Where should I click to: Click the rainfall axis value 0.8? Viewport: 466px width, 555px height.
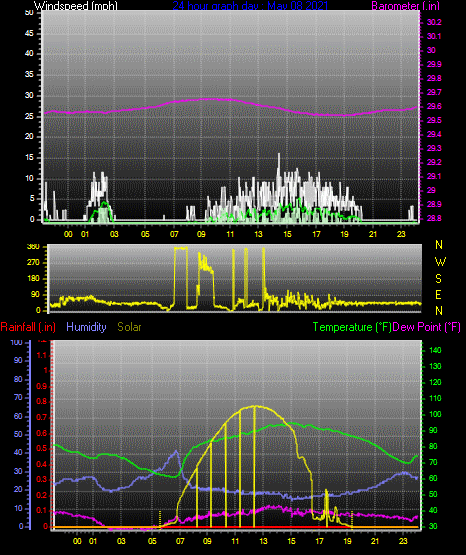pyautogui.click(x=42, y=402)
